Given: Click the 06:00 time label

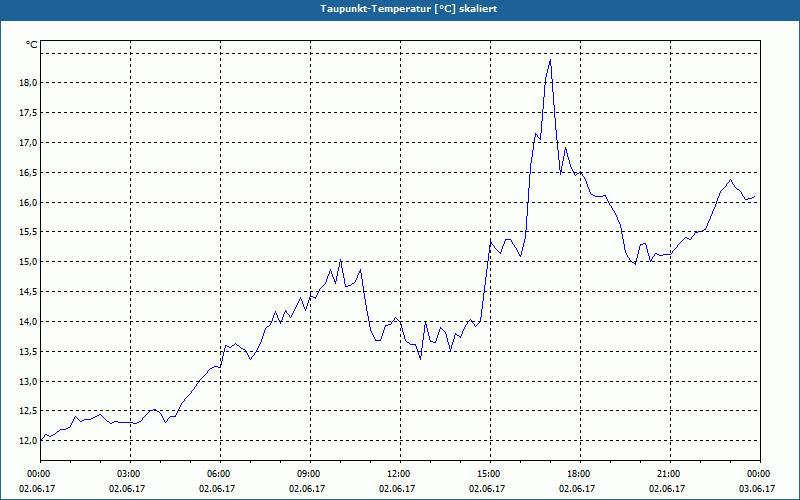Looking at the screenshot, I should 220,474.
